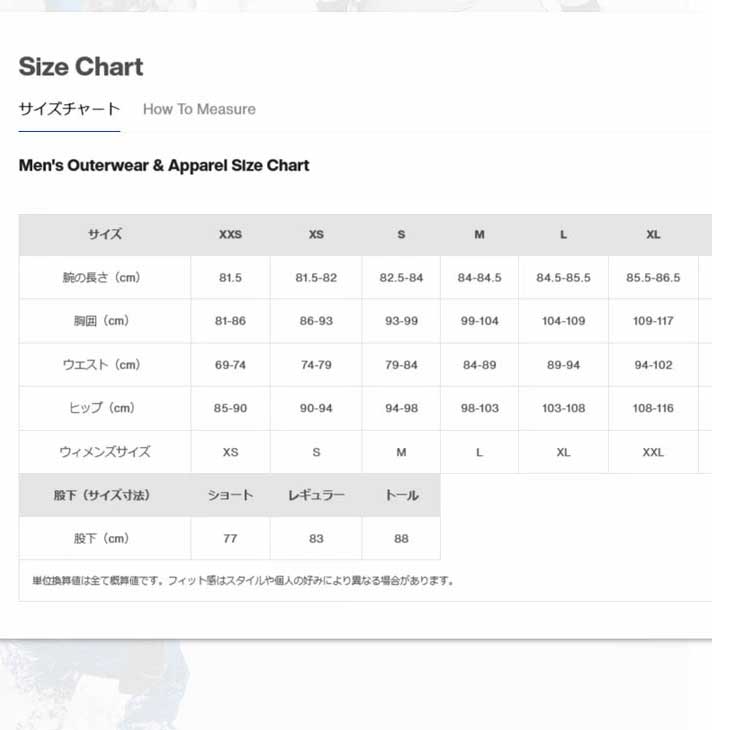This screenshot has height=730, width=730.
Task: Click the 股下（サイズ寸法） header cell
Action: tap(104, 495)
